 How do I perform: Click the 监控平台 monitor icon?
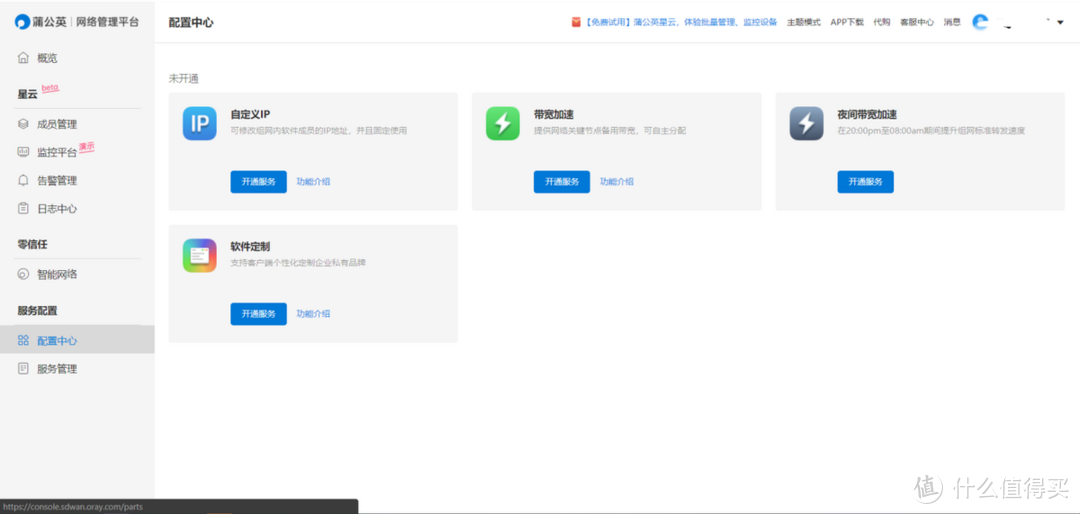tap(23, 152)
